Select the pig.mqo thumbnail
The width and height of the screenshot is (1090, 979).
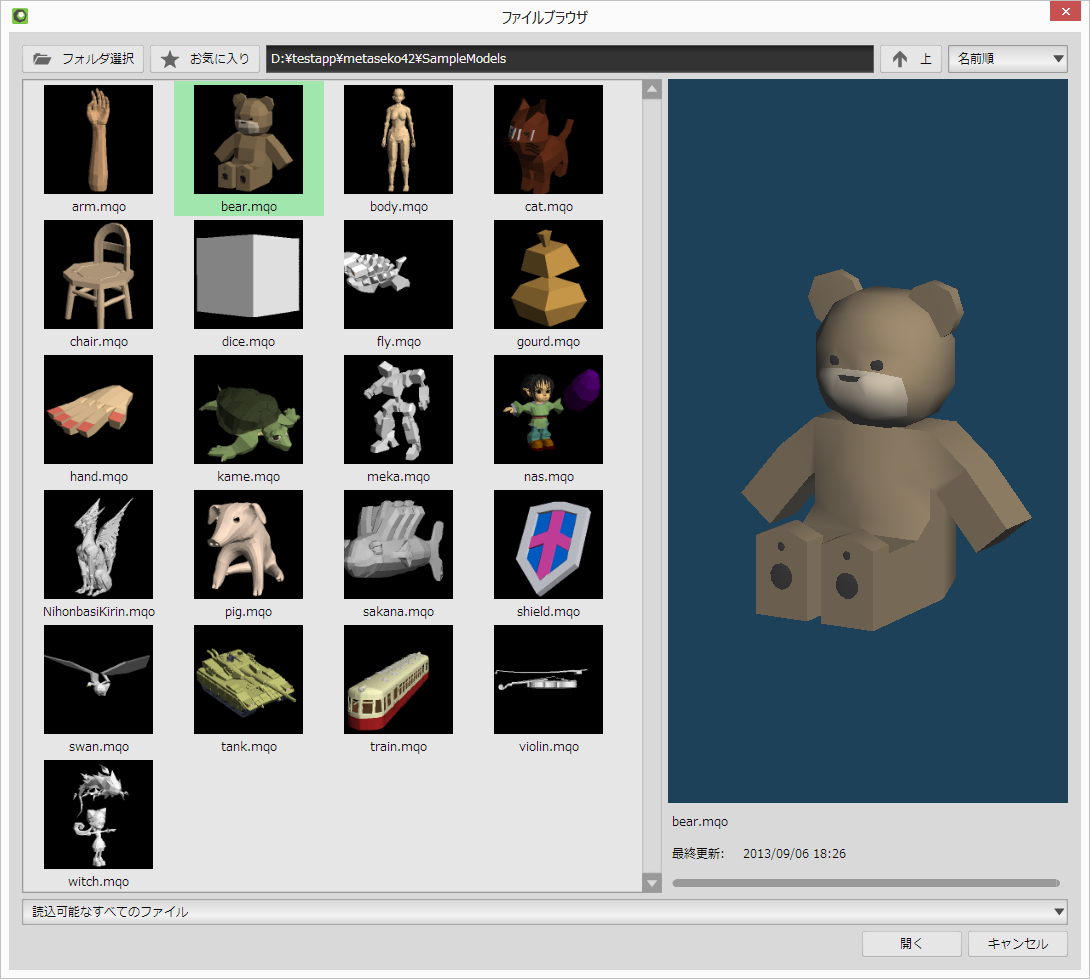(249, 544)
